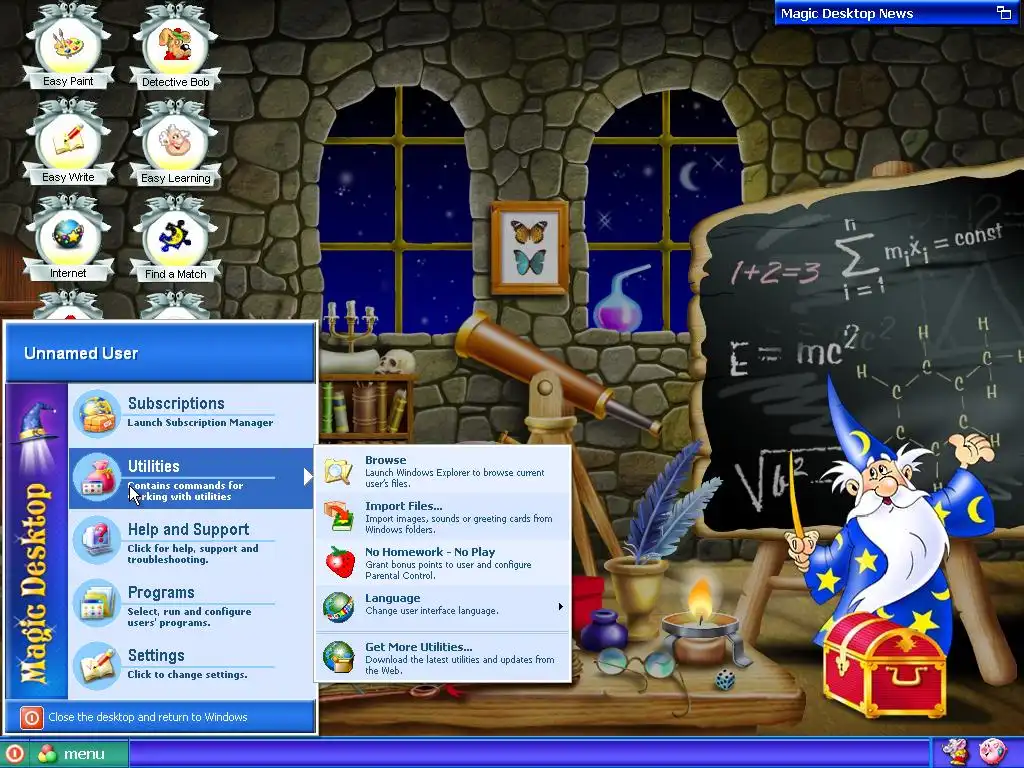Click 'Select, run and configure users' programs.' text
This screenshot has width=1024, height=768.
coord(189,617)
